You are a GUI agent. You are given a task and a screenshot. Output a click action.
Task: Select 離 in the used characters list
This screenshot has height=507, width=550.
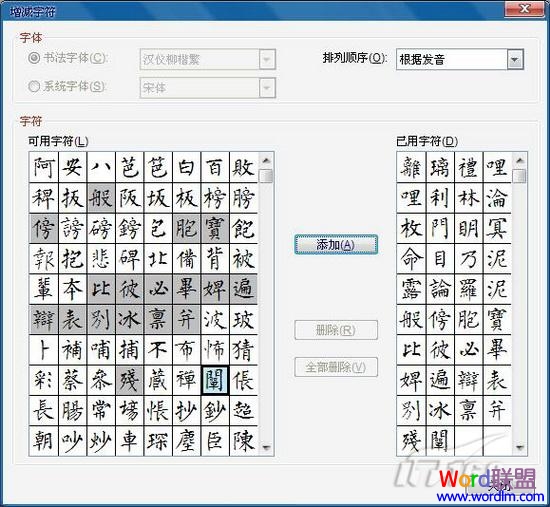click(x=411, y=167)
